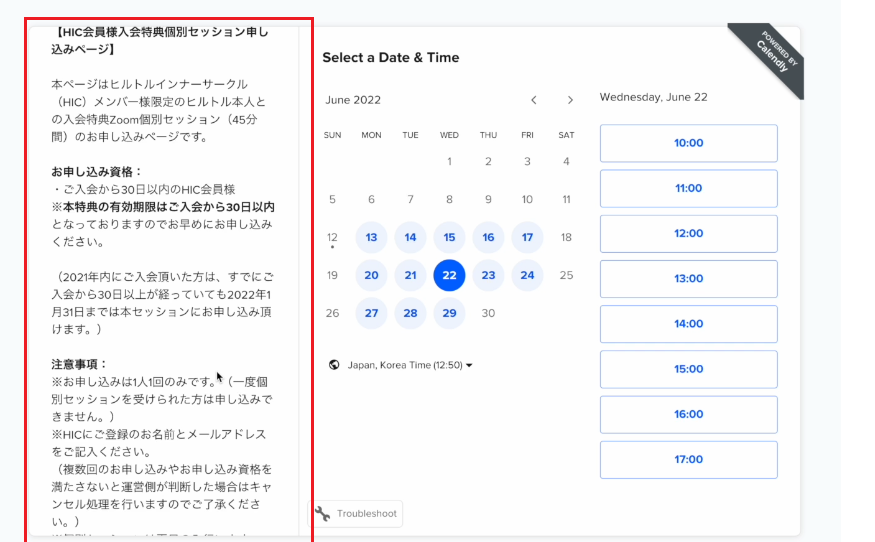Click unavailable date June 1
The height and width of the screenshot is (542, 875).
(449, 161)
